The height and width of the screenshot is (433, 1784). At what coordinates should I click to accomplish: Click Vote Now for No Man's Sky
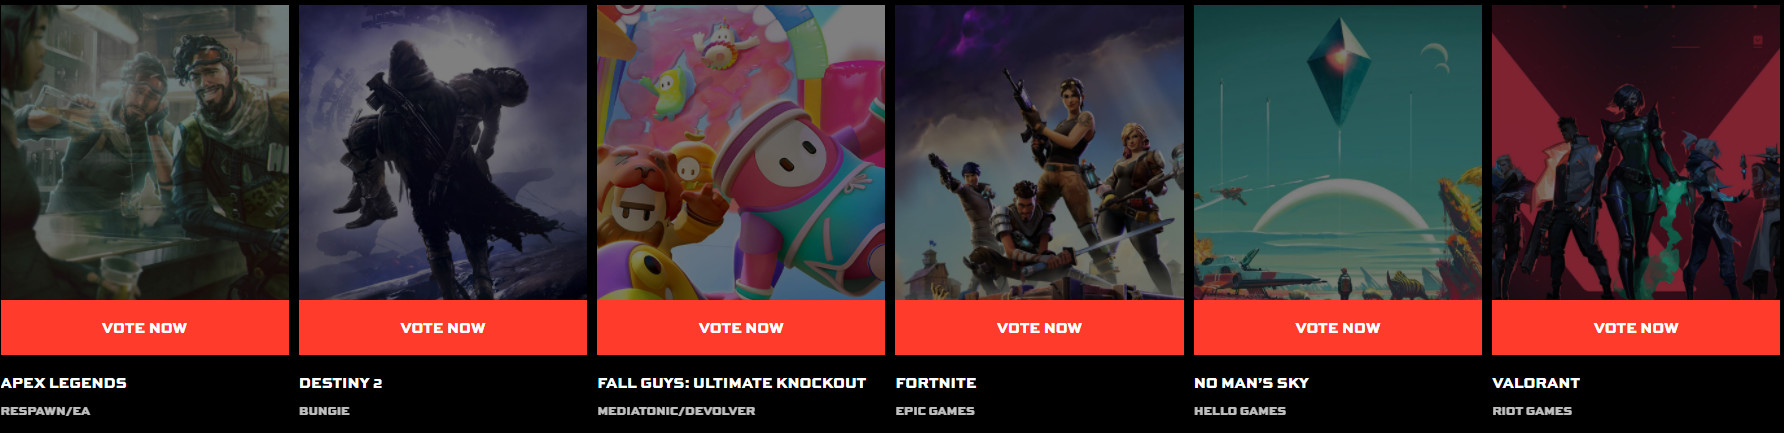(x=1338, y=327)
